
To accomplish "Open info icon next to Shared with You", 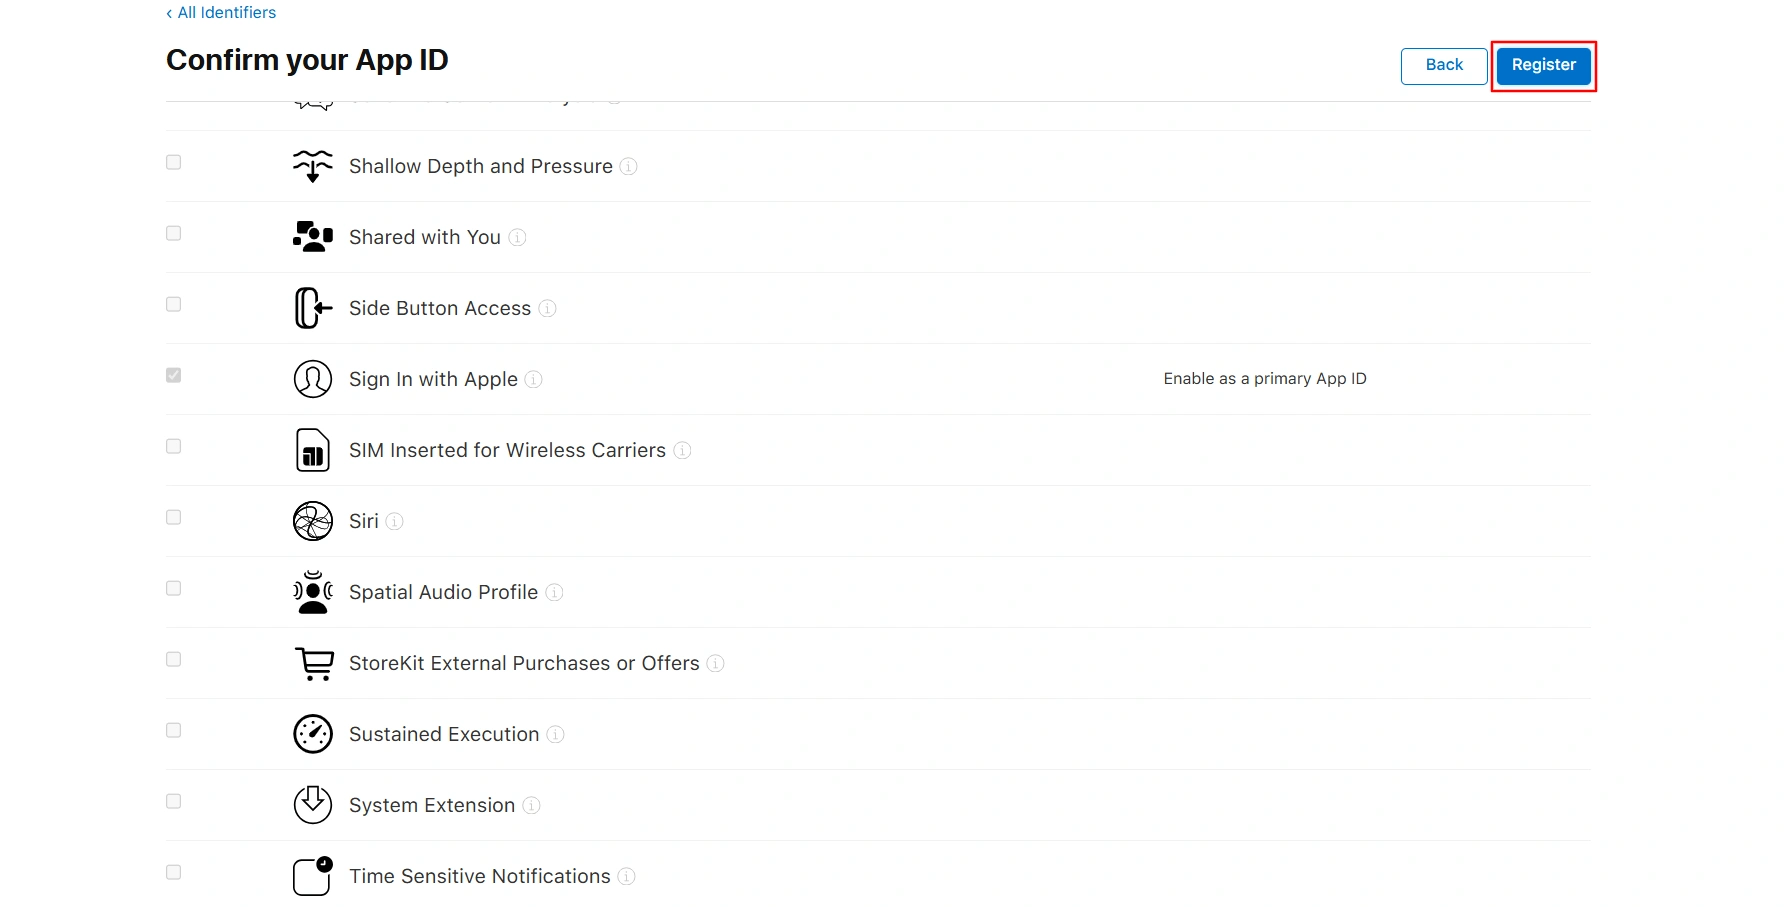I will click(517, 237).
